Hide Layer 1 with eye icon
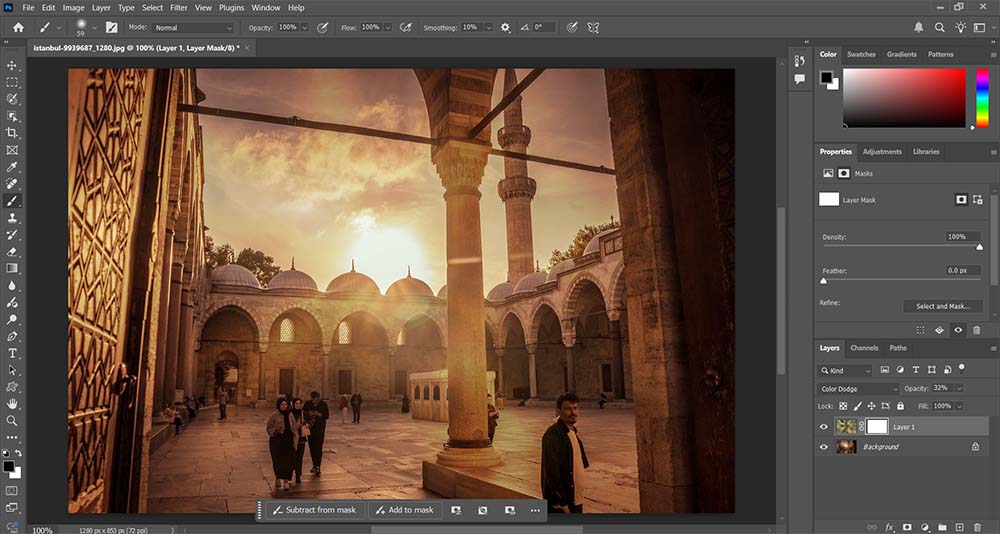Image resolution: width=1000 pixels, height=534 pixels. 825,427
